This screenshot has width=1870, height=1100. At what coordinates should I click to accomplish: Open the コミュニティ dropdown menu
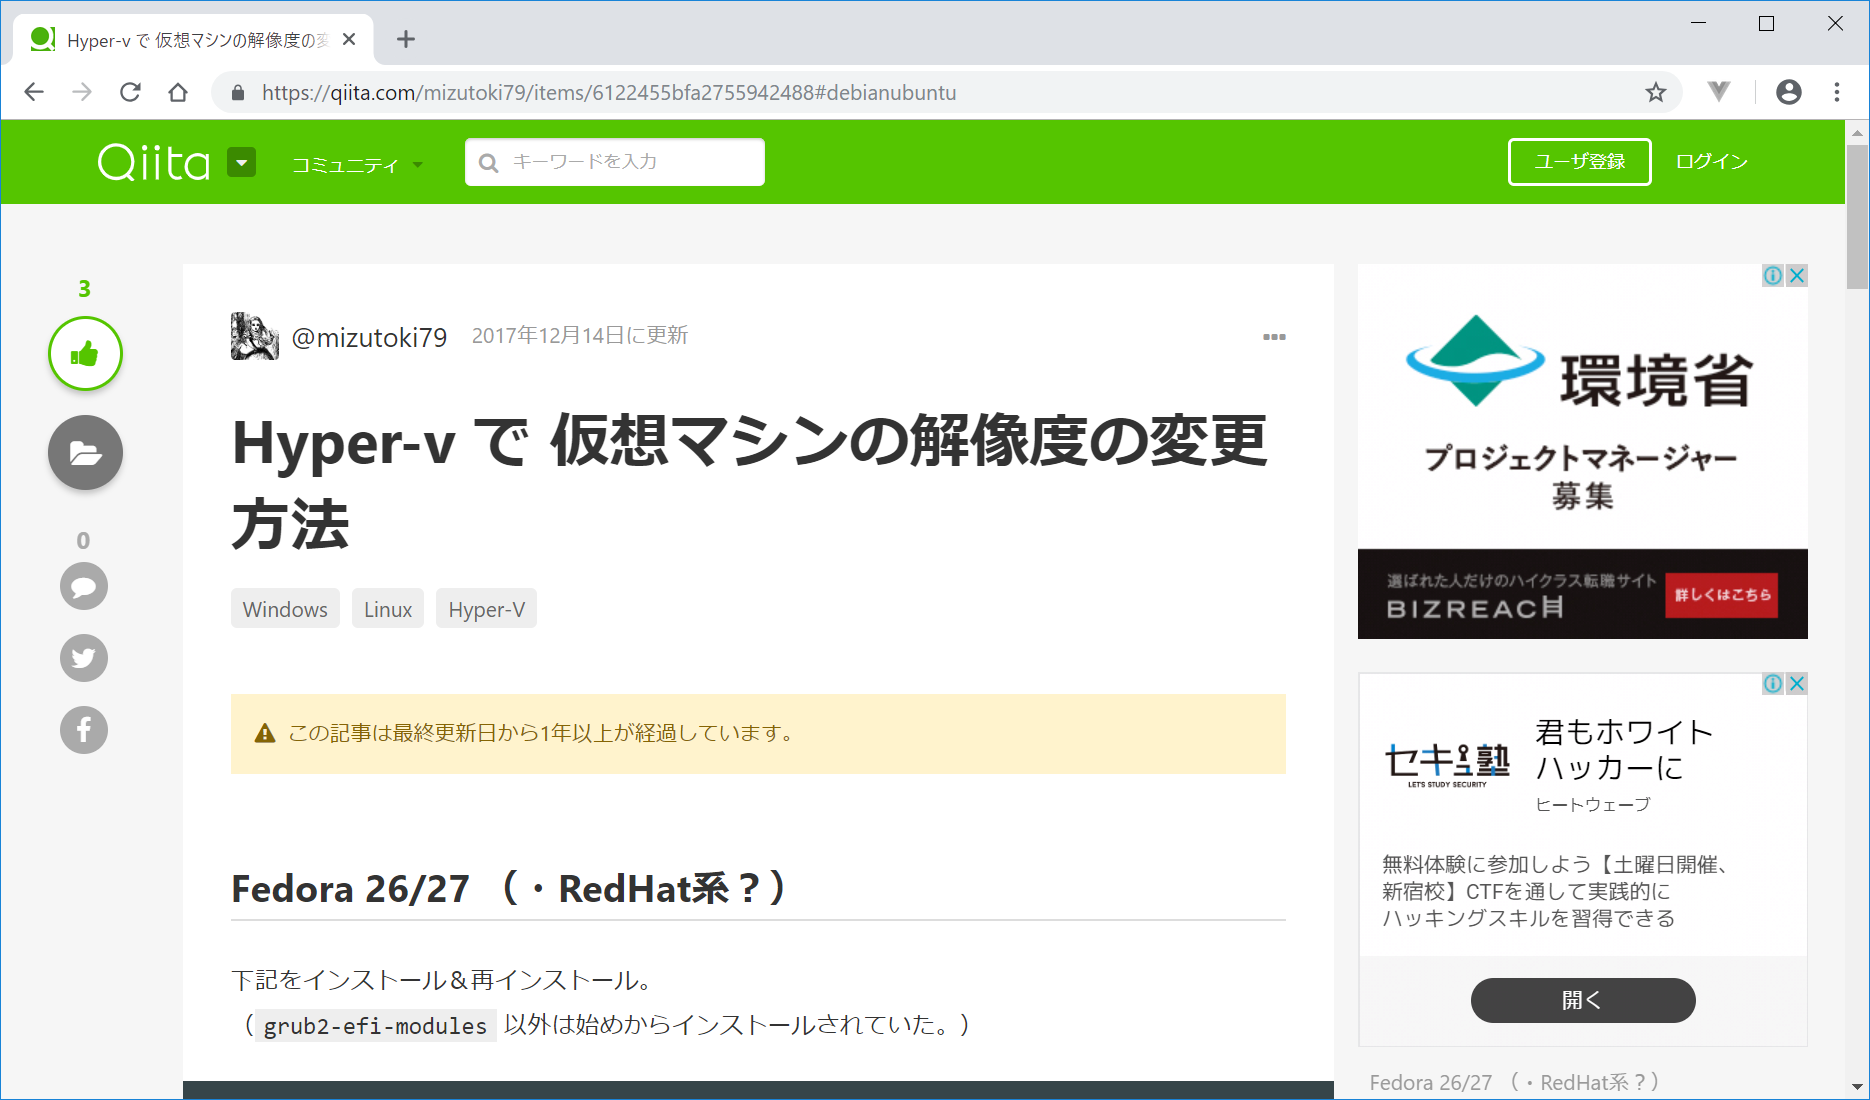(356, 165)
